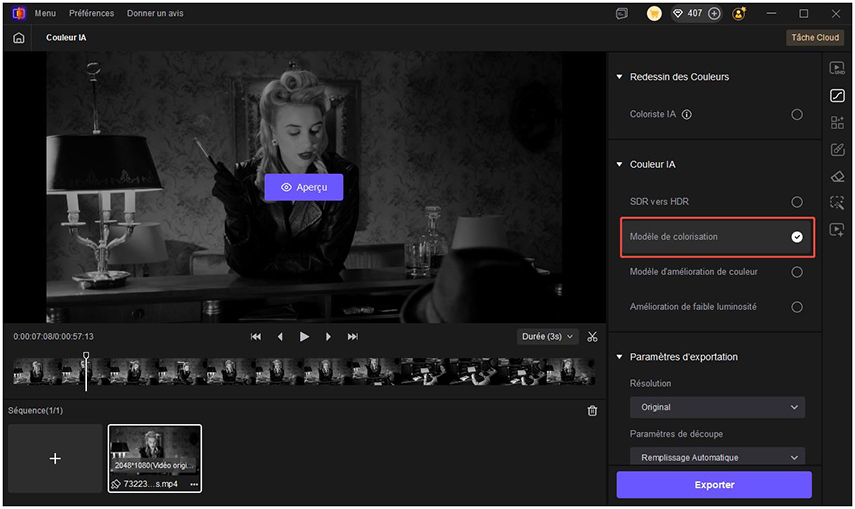Open the Résolution Original dropdown
This screenshot has height=509, width=855.
(x=716, y=407)
